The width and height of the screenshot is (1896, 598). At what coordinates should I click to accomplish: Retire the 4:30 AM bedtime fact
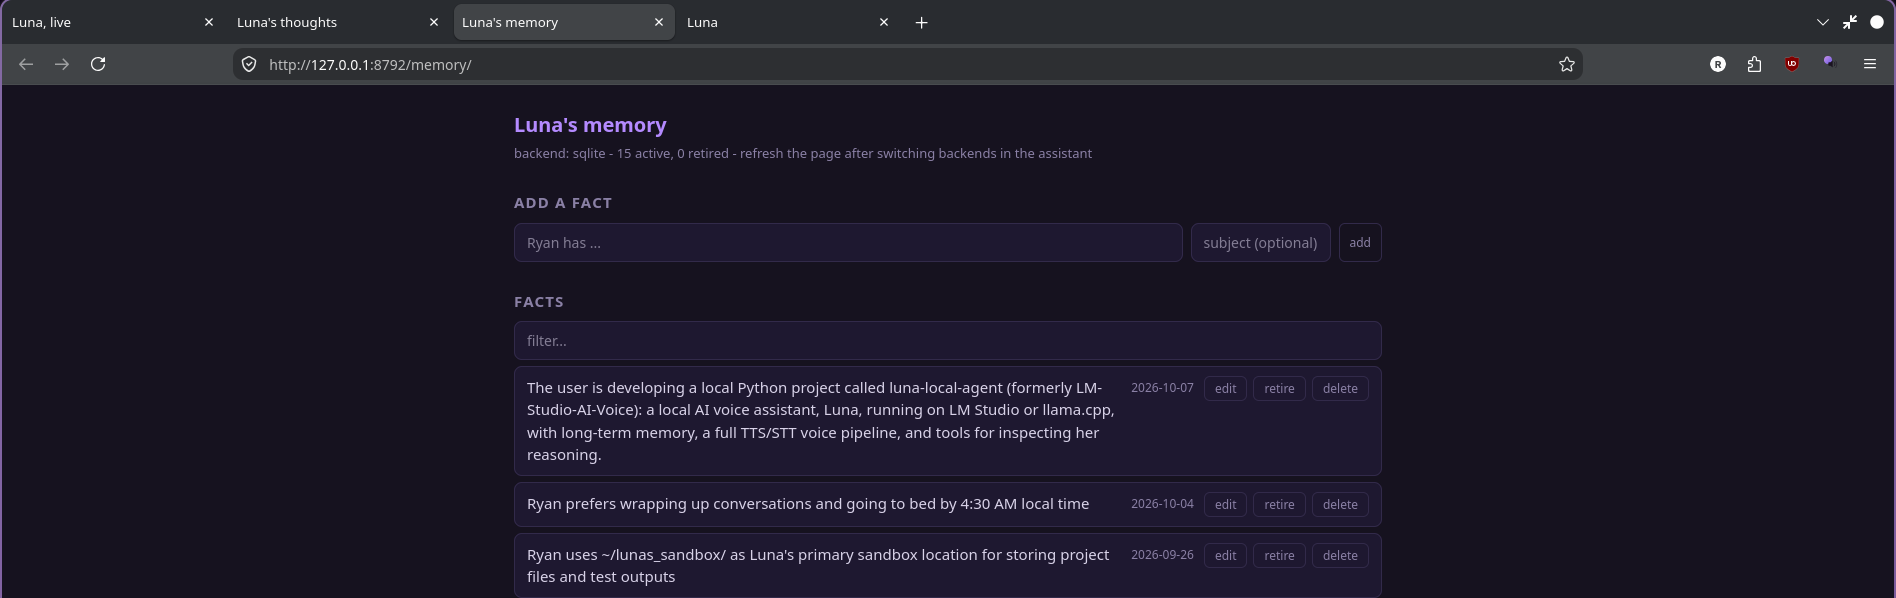pos(1279,505)
